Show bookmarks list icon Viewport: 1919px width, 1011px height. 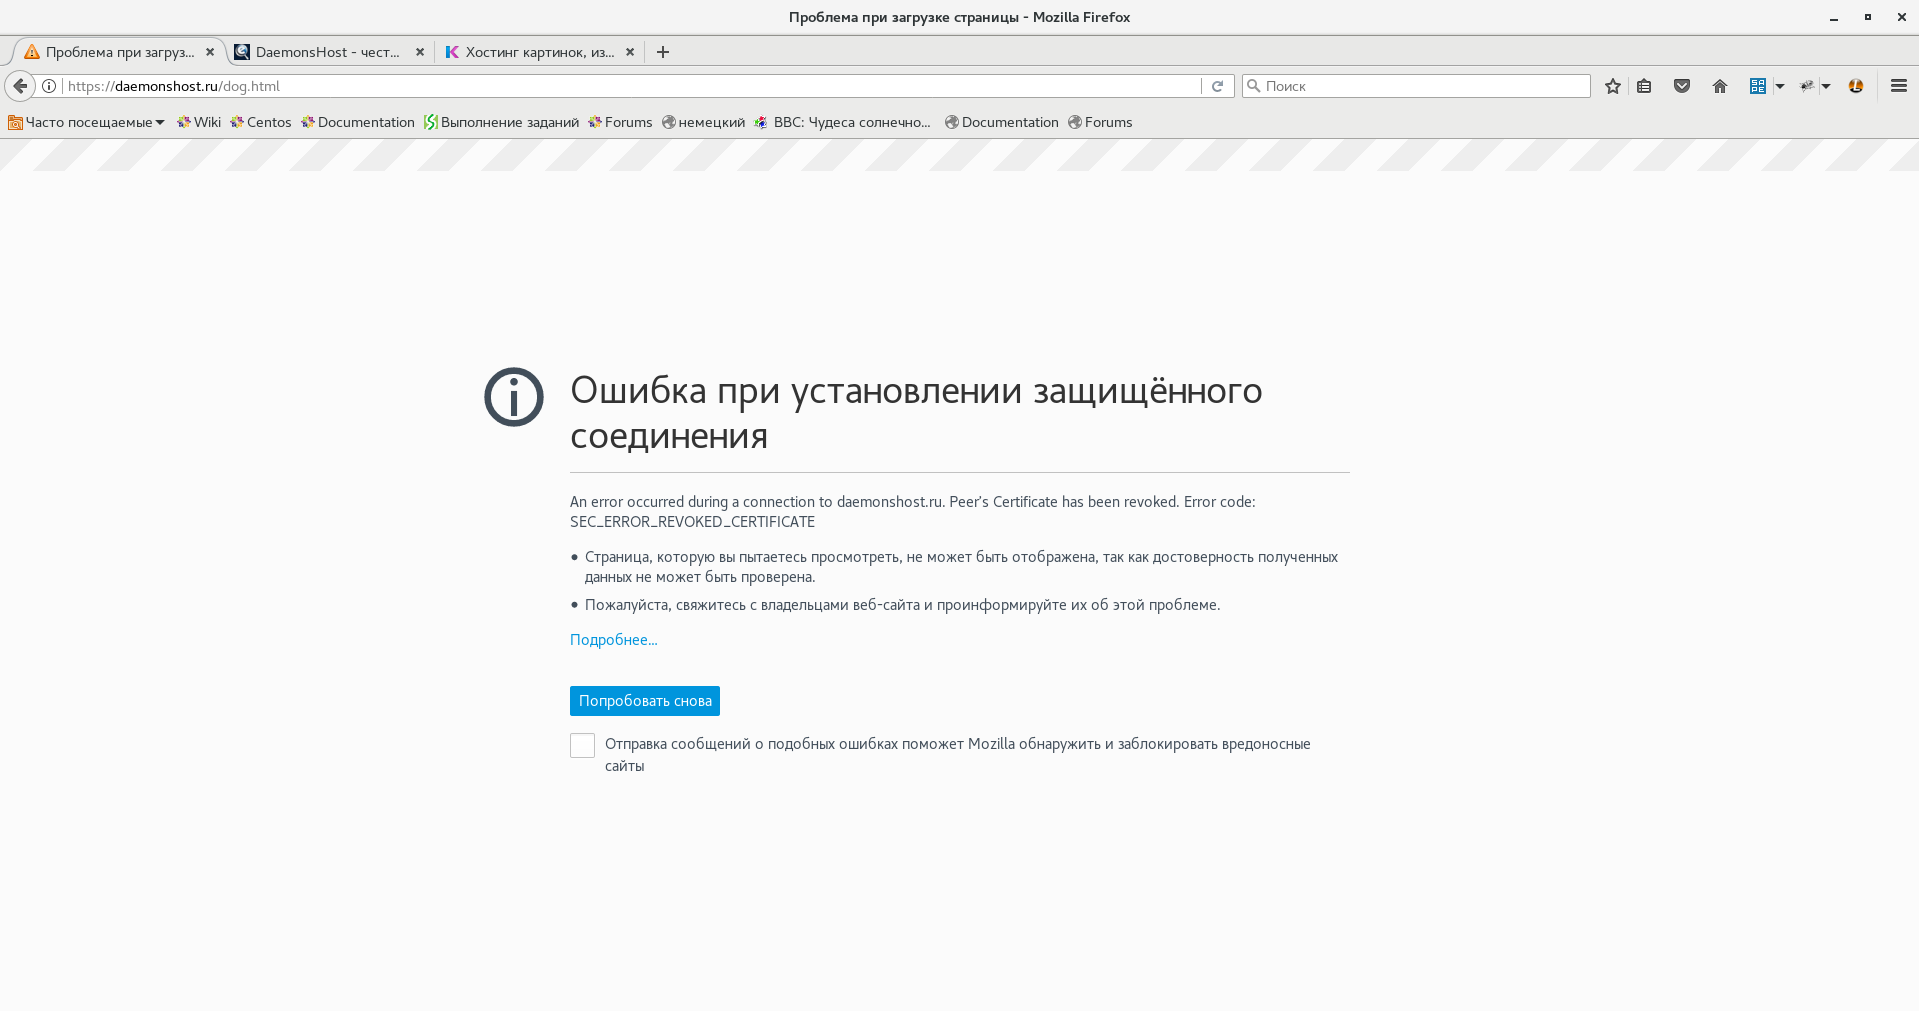(1644, 86)
